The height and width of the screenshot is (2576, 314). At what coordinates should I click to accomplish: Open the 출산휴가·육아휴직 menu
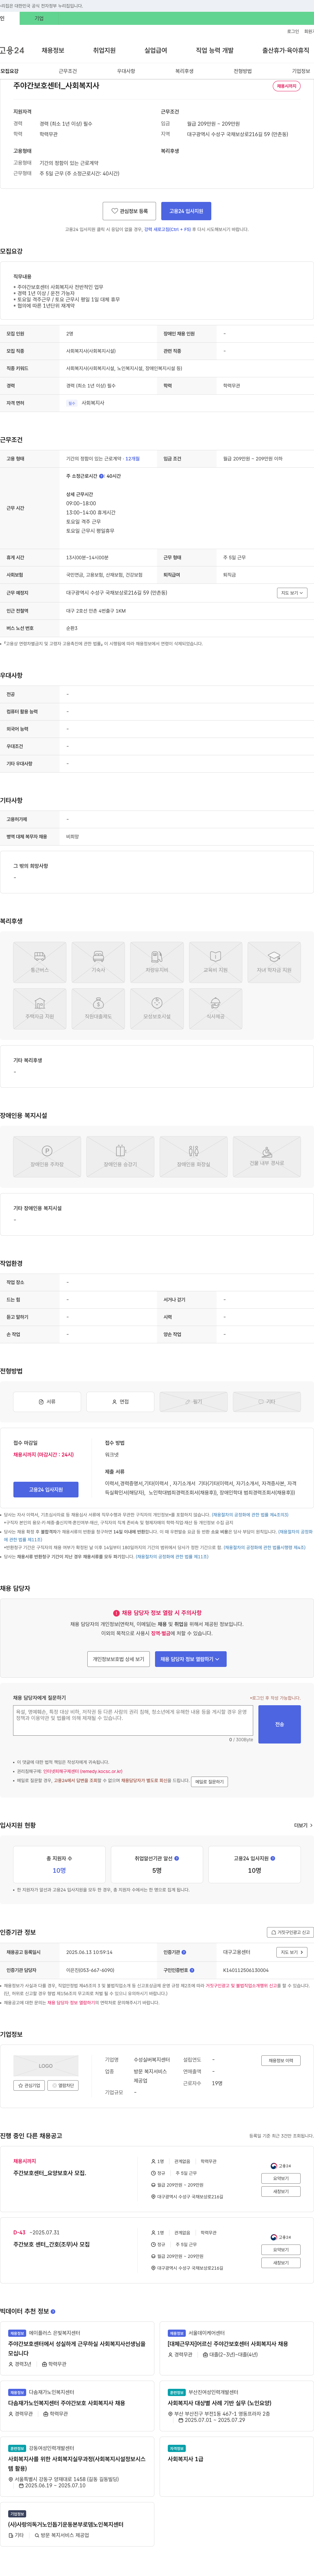[x=286, y=50]
